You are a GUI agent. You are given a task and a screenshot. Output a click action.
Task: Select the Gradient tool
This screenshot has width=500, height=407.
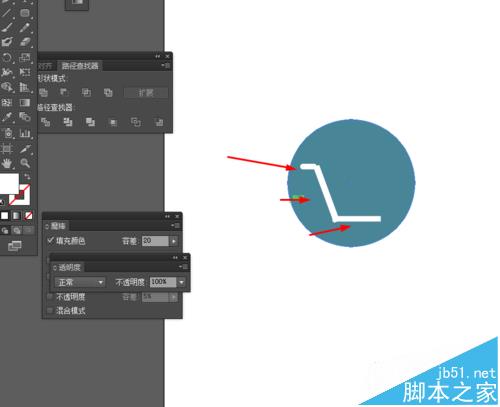[x=25, y=102]
